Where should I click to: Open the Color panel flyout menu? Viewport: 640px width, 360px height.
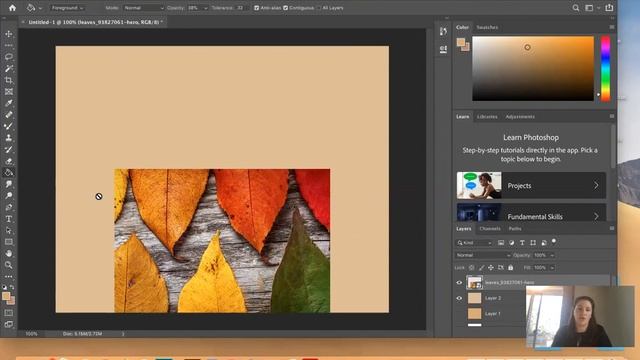coord(611,27)
